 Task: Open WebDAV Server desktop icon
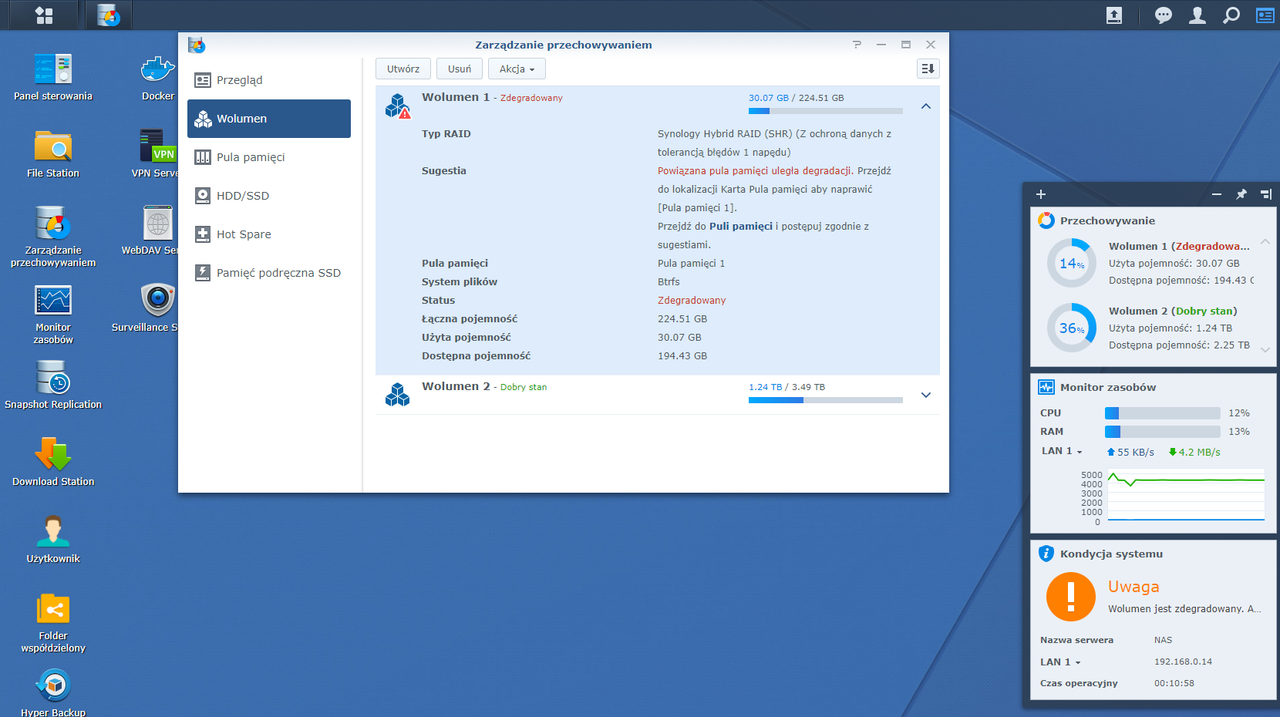pos(150,231)
